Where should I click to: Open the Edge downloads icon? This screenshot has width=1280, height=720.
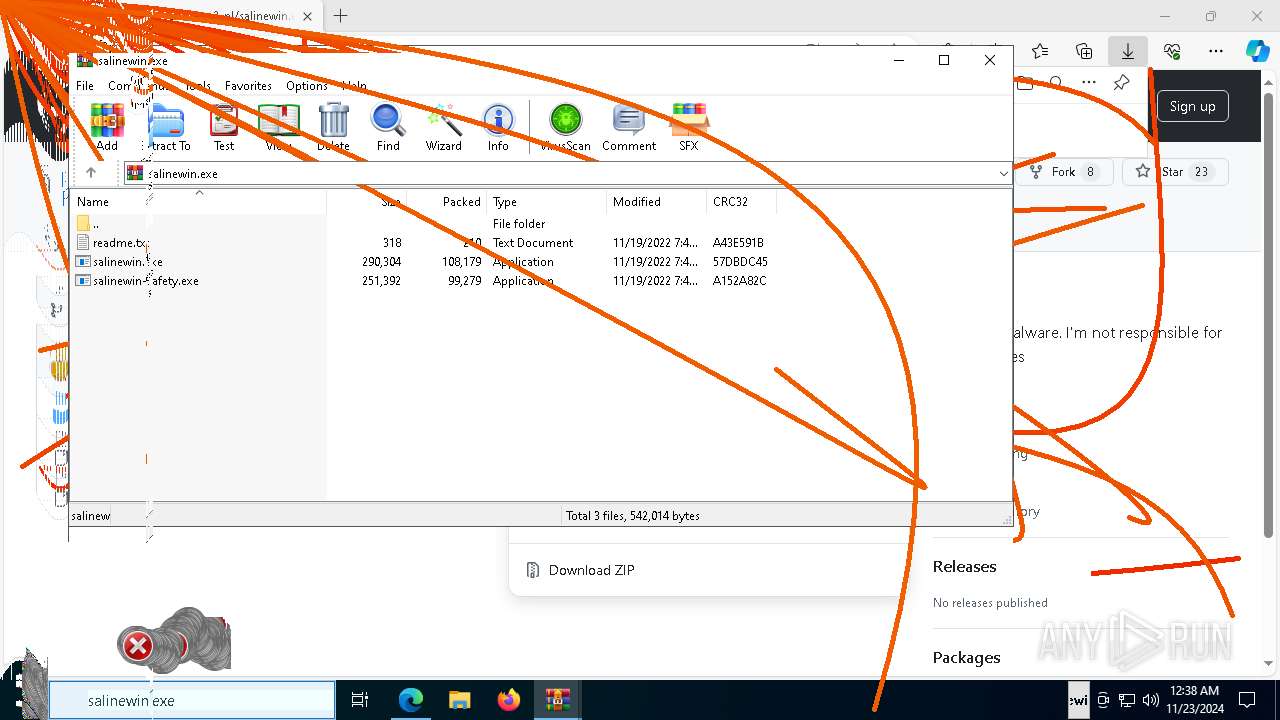coord(1127,51)
